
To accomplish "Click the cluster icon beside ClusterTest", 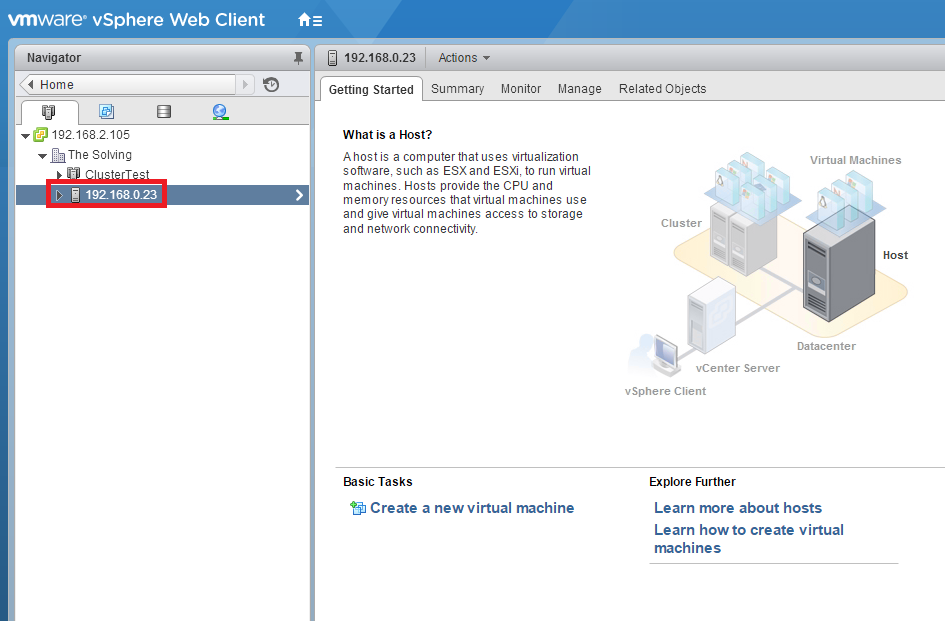I will [74, 174].
